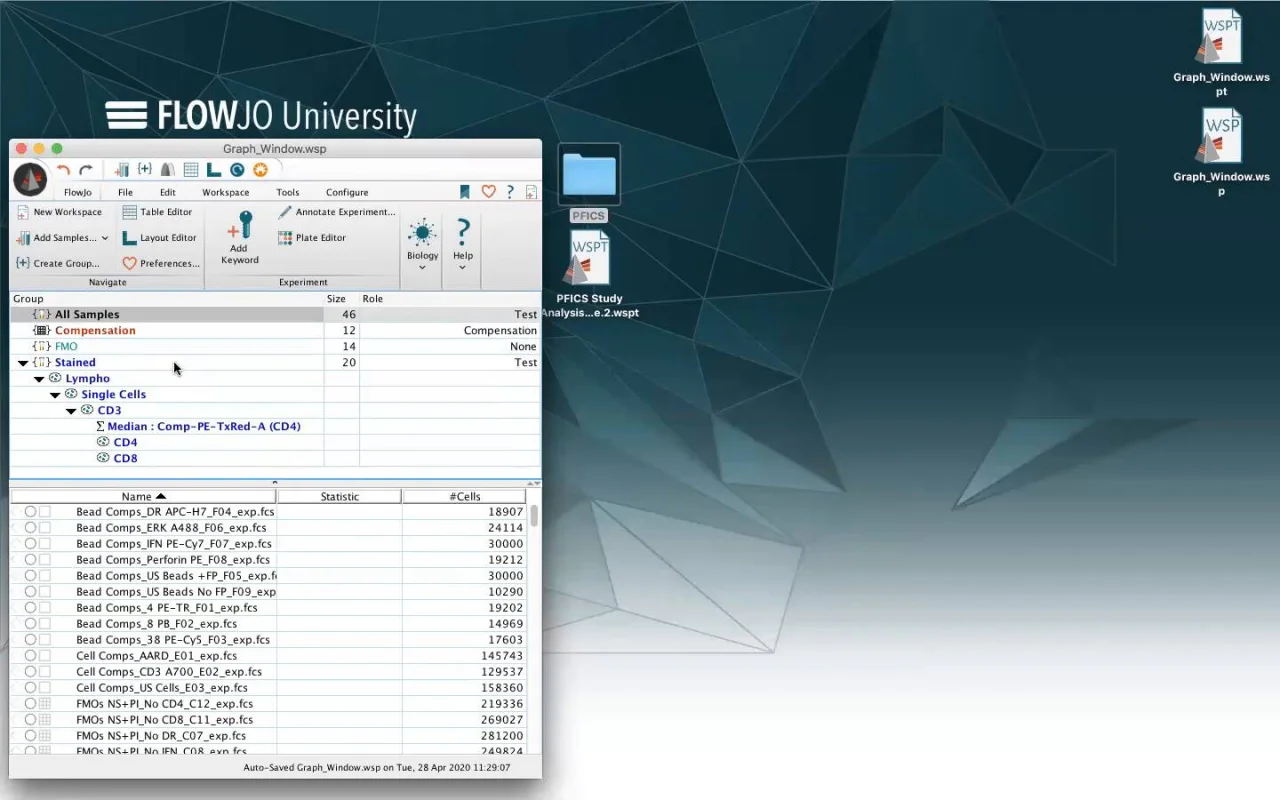
Task: Click Annotate Experiment pencil button
Action: click(336, 212)
